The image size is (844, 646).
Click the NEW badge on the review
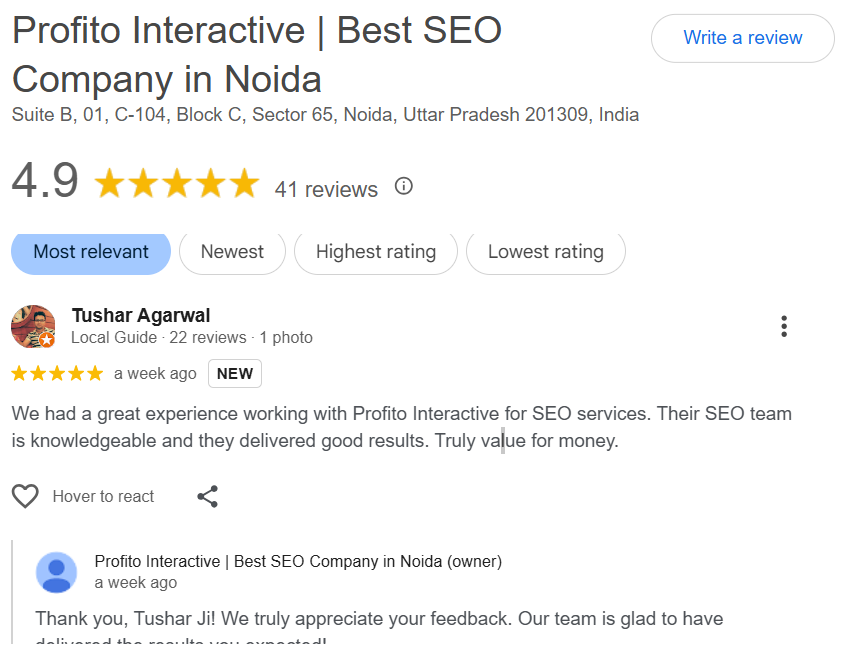(x=234, y=373)
